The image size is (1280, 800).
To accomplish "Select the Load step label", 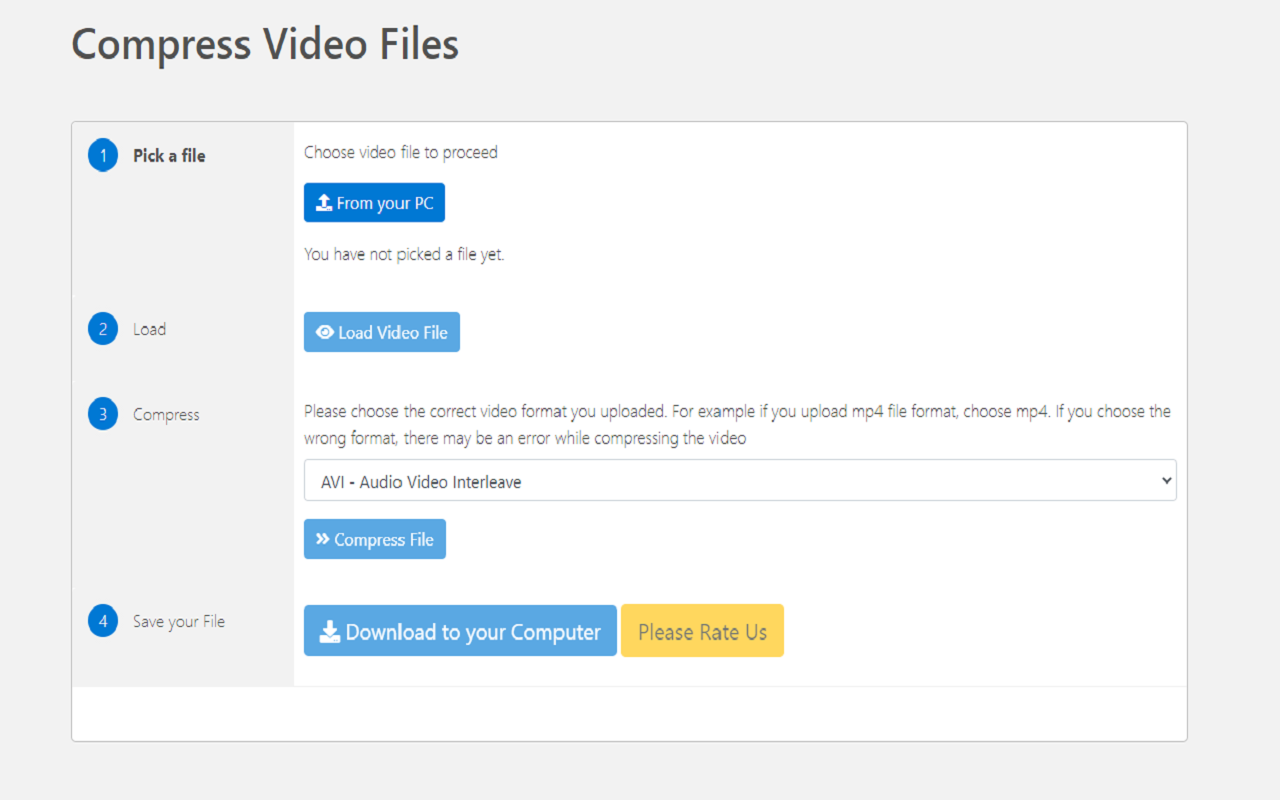I will [x=149, y=329].
